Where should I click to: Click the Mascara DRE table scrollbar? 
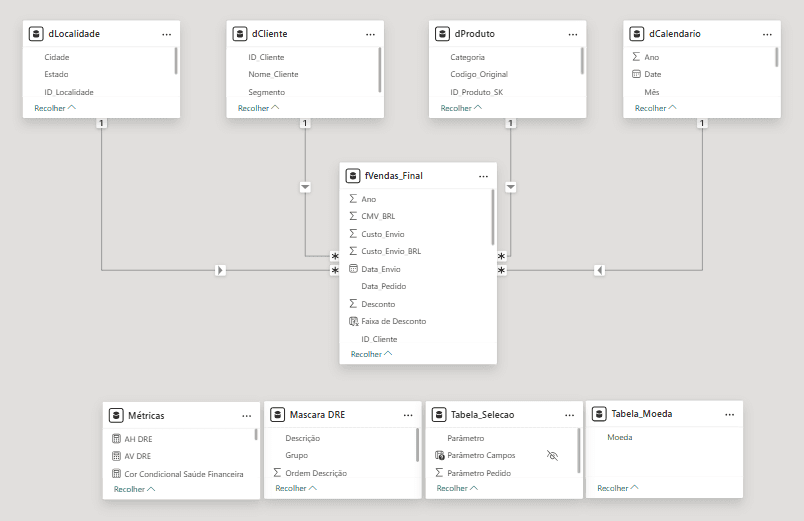(417, 445)
